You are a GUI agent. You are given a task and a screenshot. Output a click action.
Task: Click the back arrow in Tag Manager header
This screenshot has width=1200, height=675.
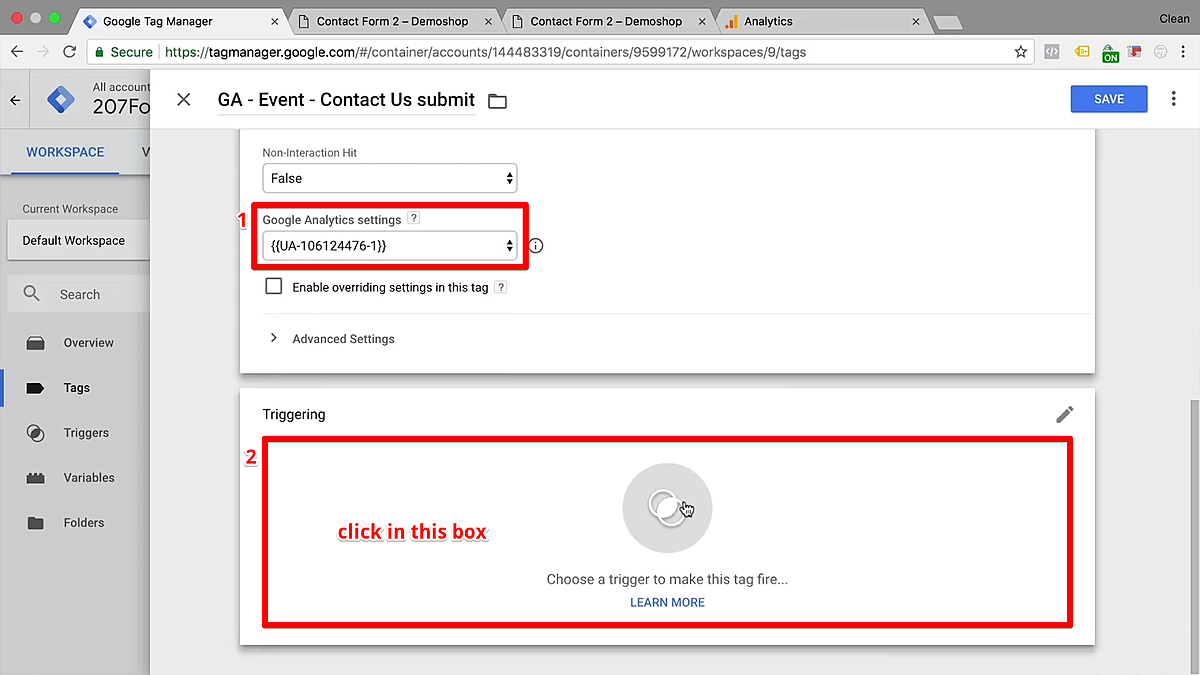[x=15, y=100]
